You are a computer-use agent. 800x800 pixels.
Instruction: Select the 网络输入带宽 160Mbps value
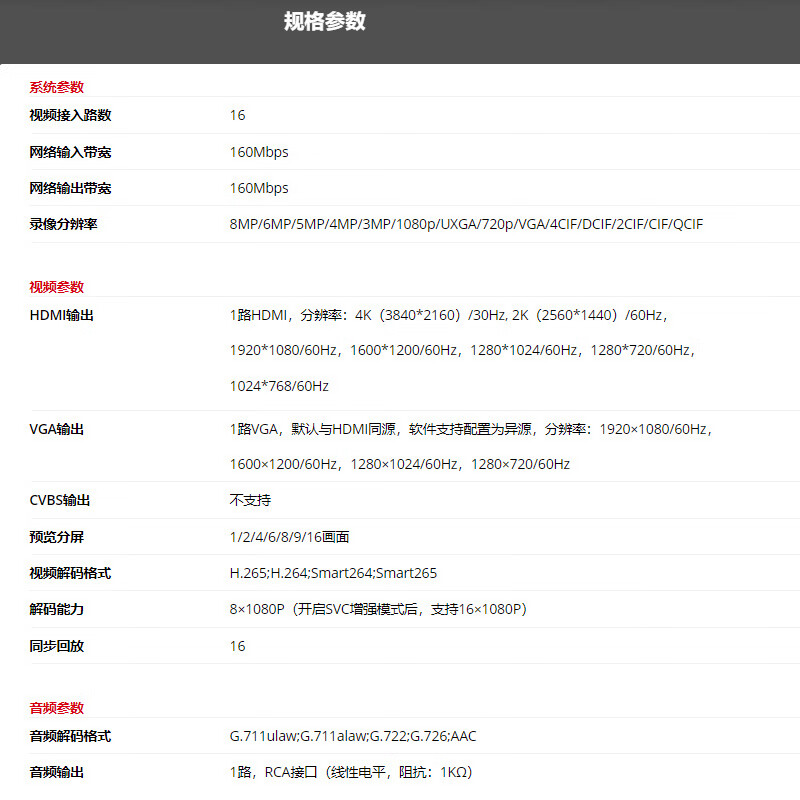[x=259, y=152]
